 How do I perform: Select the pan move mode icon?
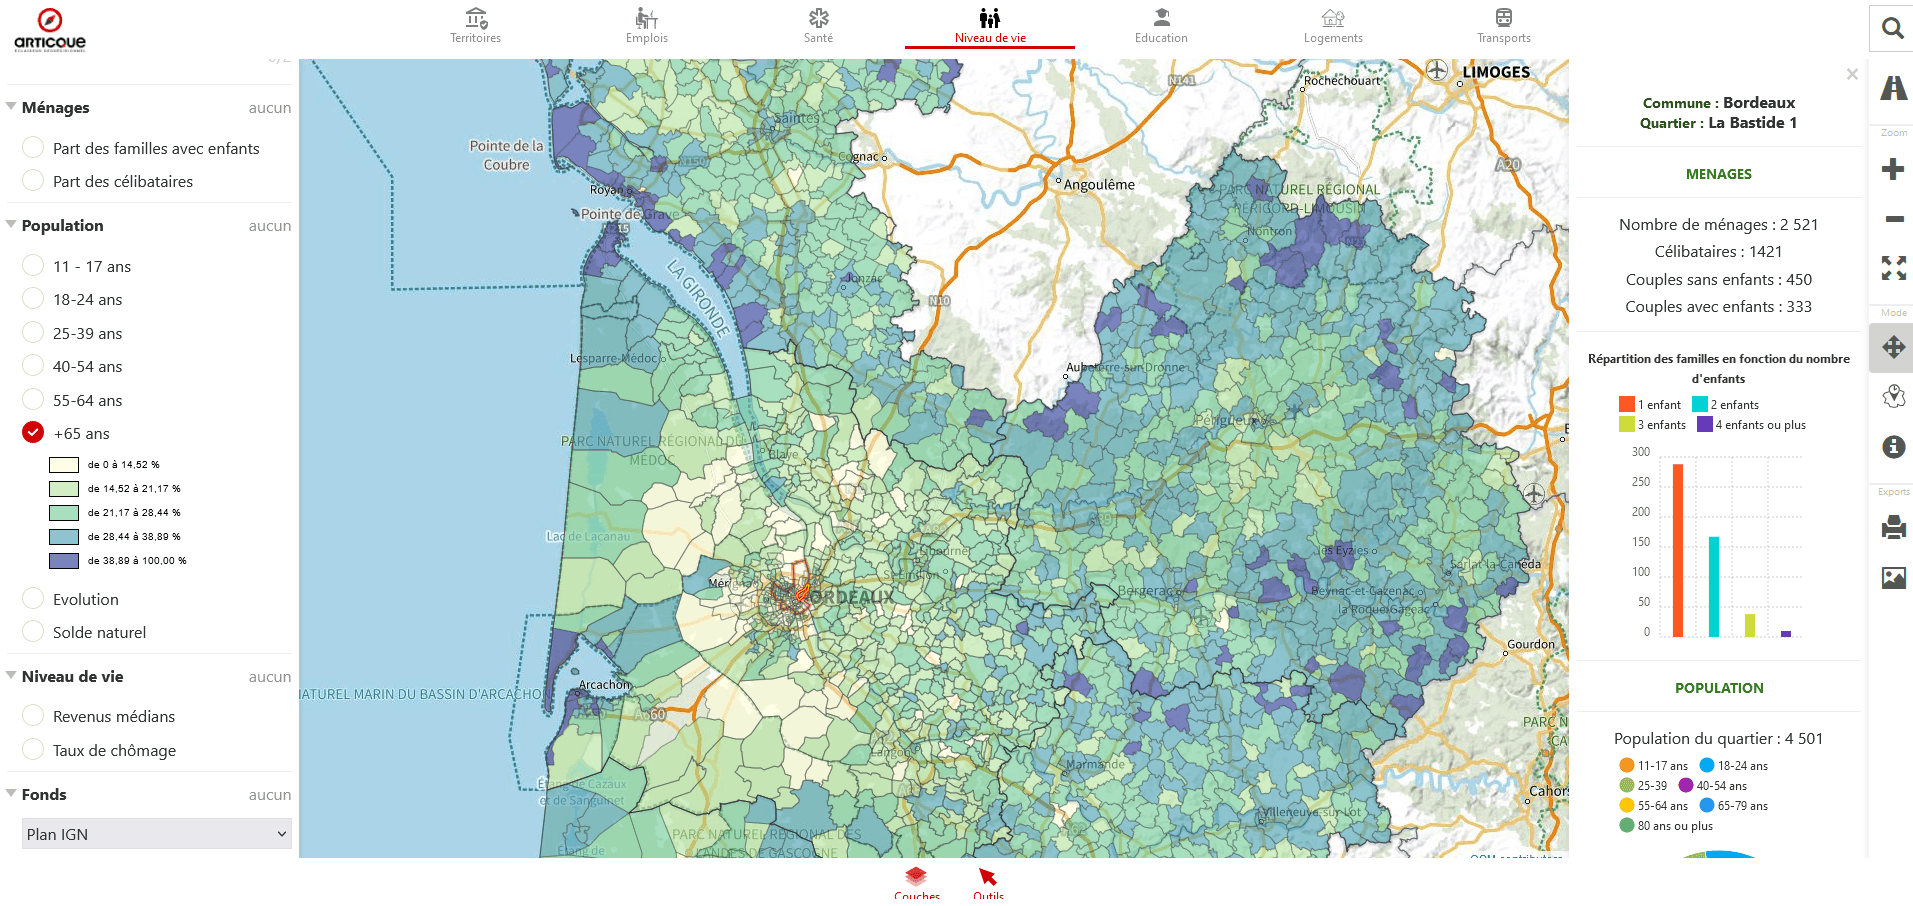1893,348
